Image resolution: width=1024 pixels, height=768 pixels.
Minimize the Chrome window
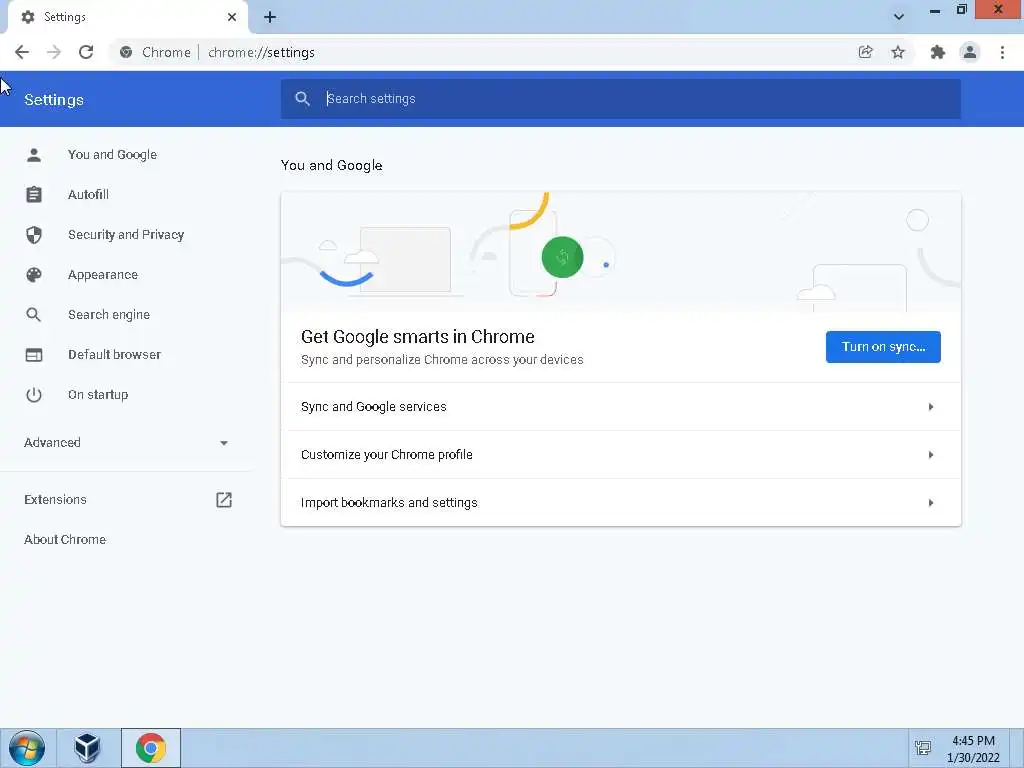tap(935, 10)
